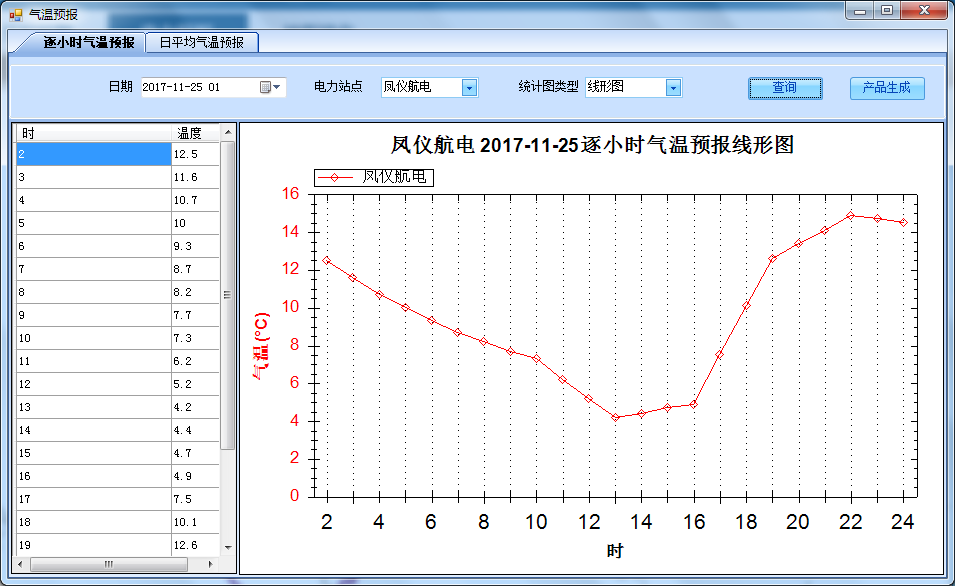Select the 逐小时气温预报 tab

click(x=88, y=43)
